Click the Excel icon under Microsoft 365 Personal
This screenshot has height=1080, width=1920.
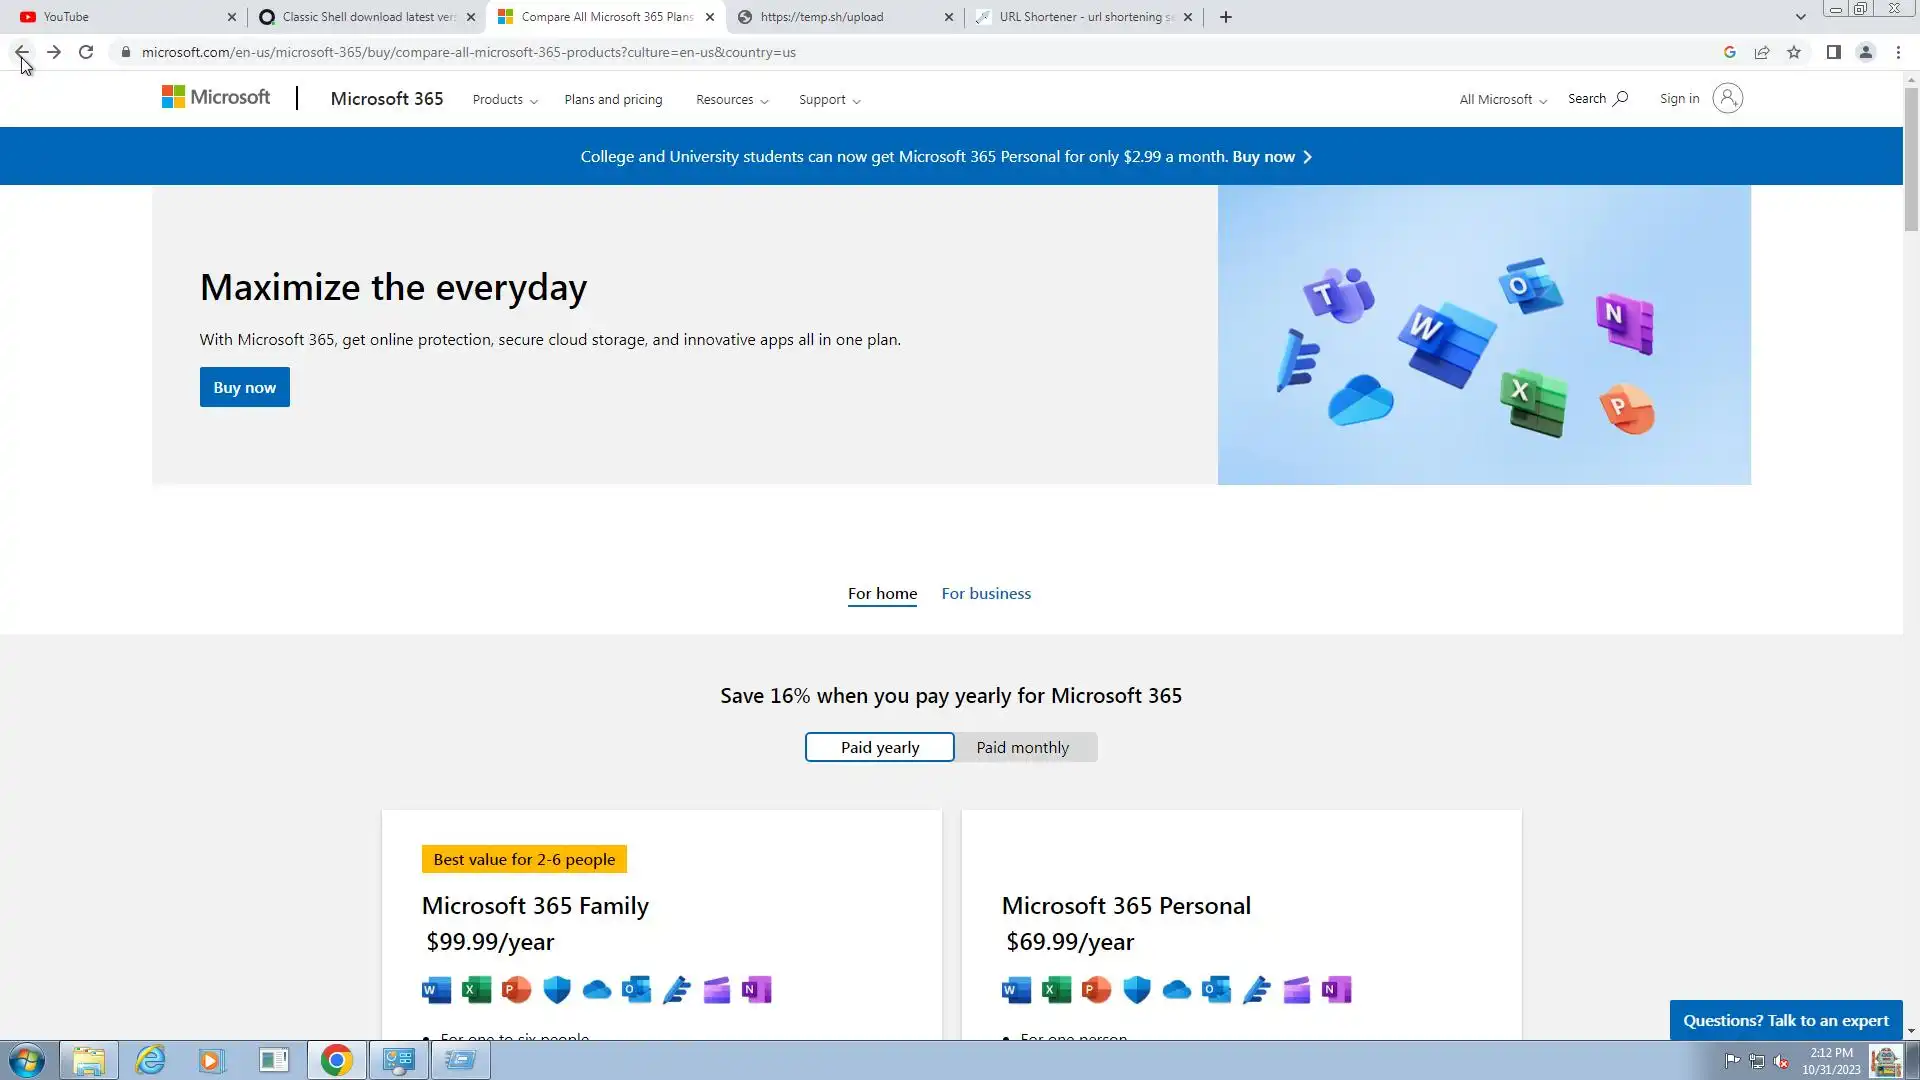[x=1056, y=990]
